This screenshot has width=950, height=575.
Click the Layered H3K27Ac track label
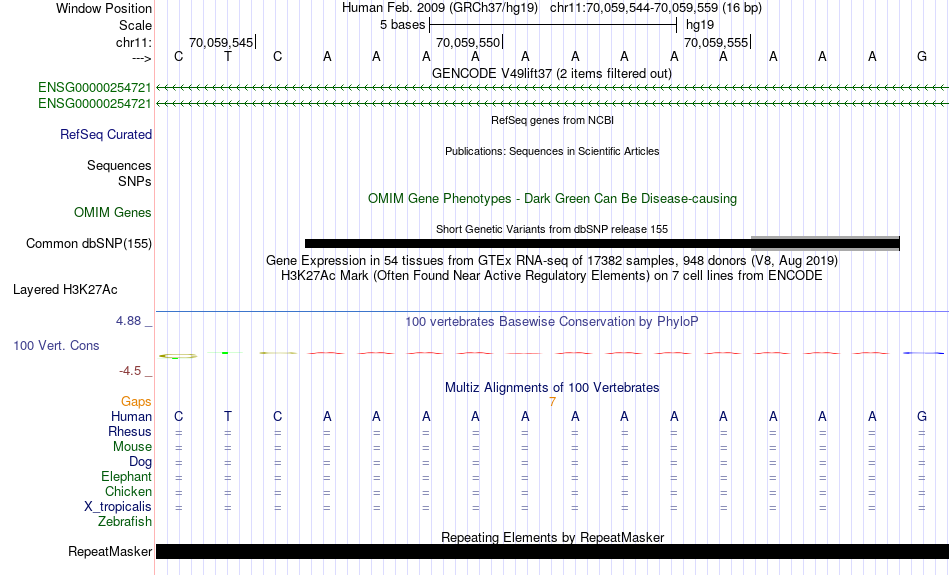(65, 290)
